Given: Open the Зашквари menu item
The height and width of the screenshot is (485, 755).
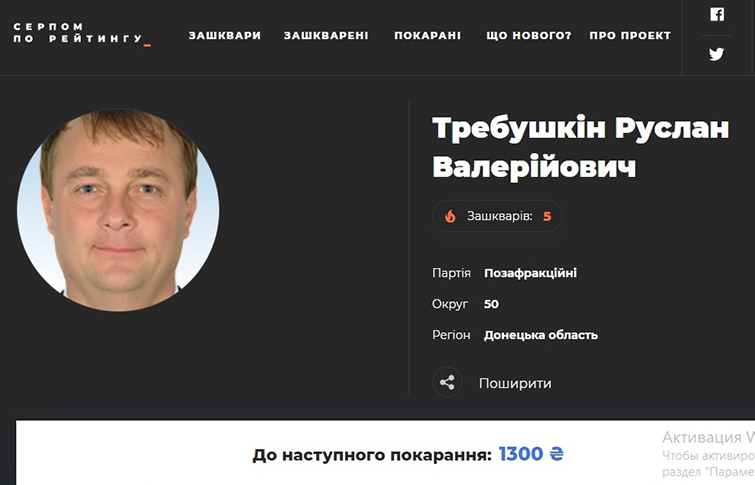Looking at the screenshot, I should pyautogui.click(x=224, y=36).
